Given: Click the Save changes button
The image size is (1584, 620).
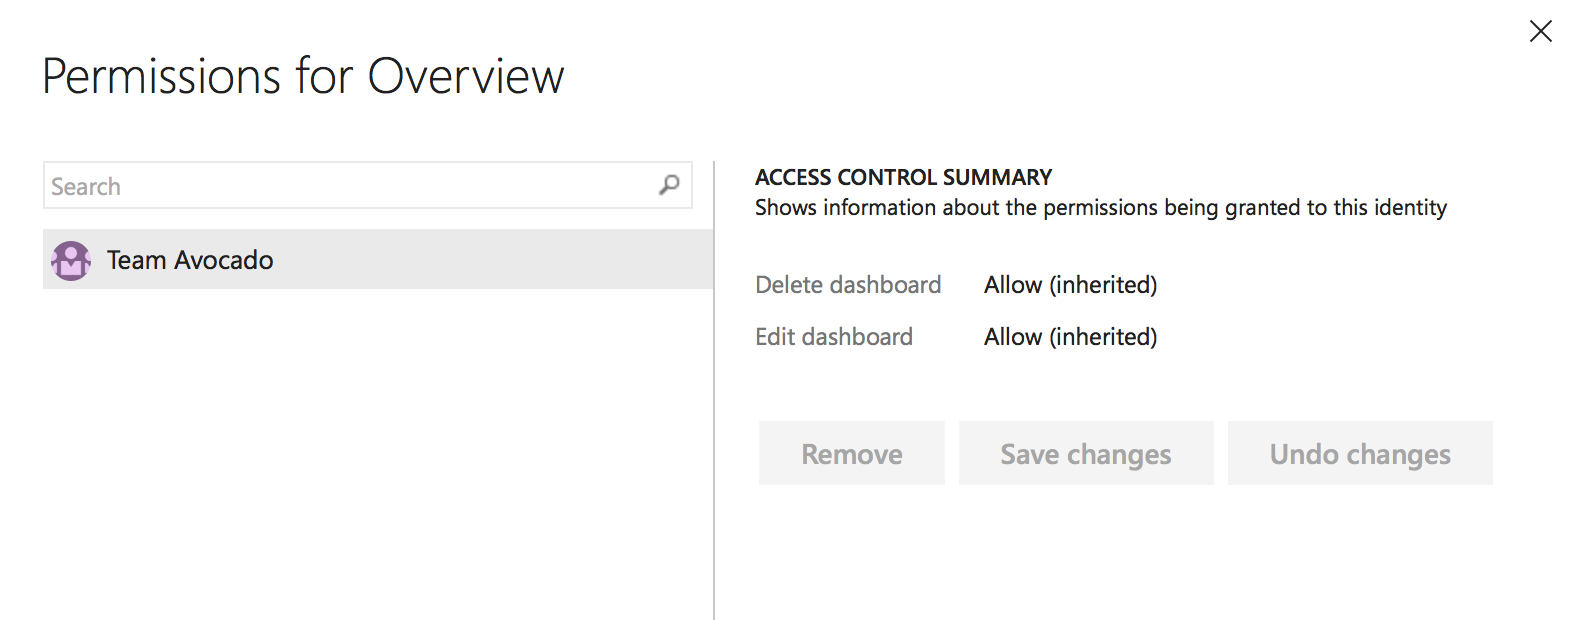Looking at the screenshot, I should [1086, 453].
